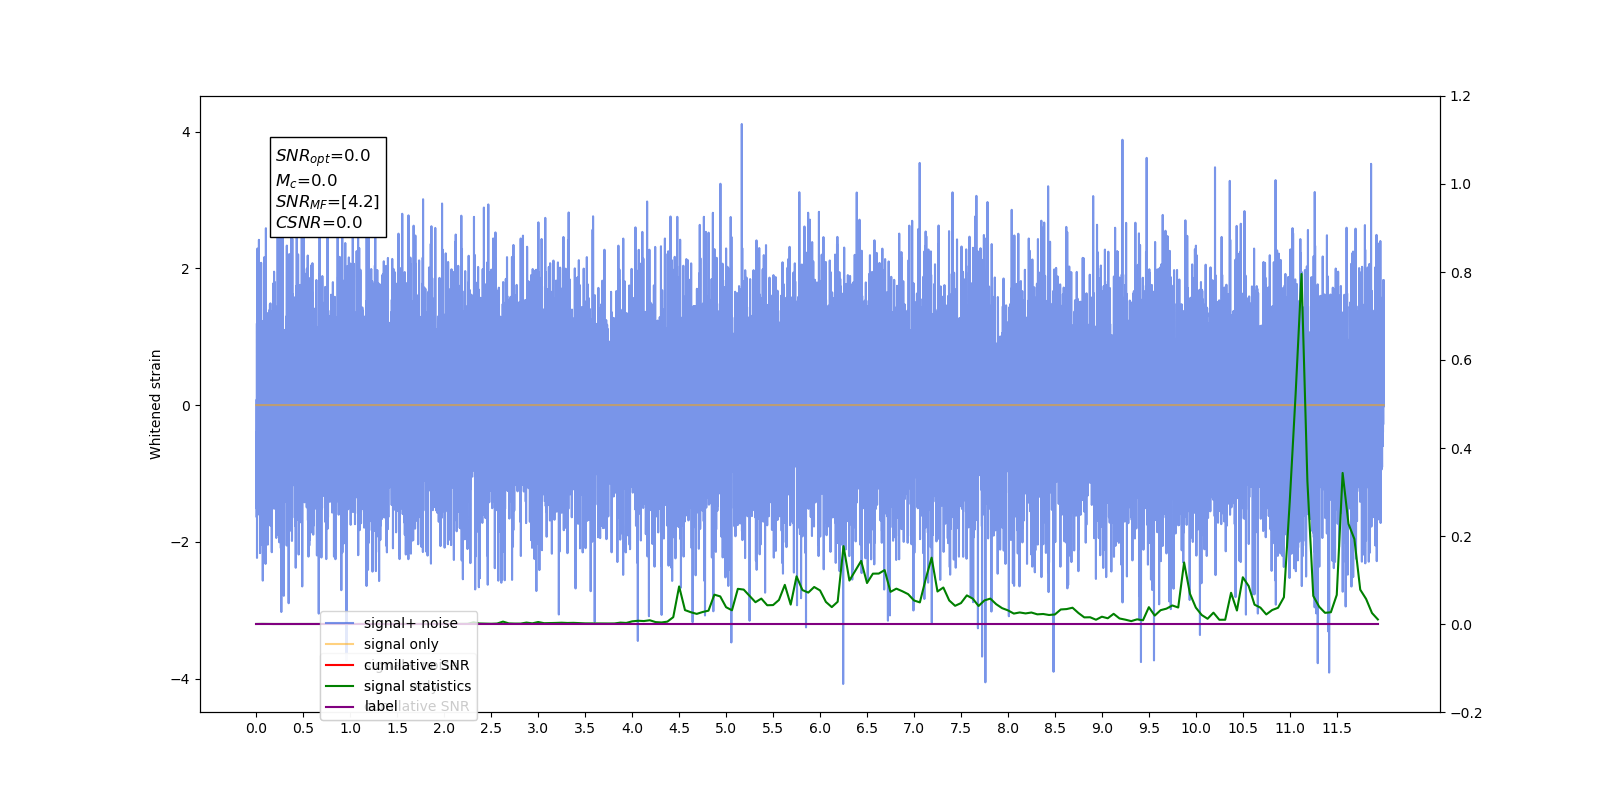1600x800 pixels.
Task: Select the CSNR=0.0 annotation line
Action: click(x=319, y=223)
